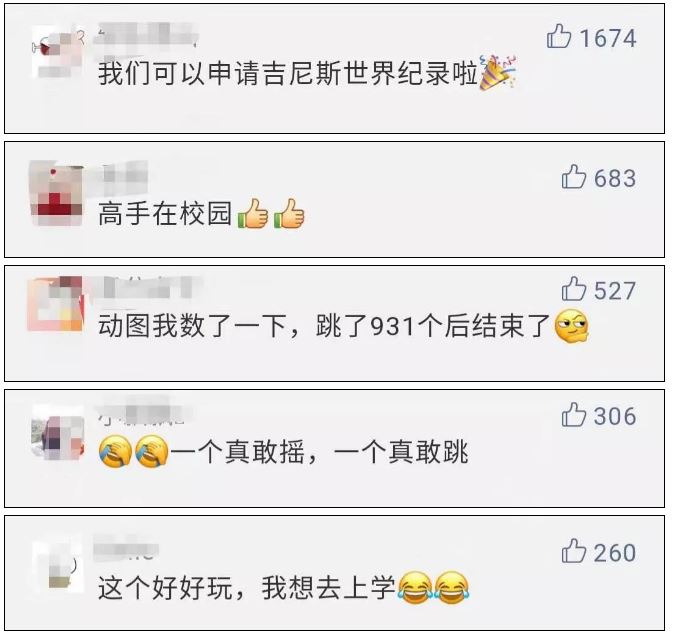
Task: Open avatar next to 高手在校园 comment
Action: pyautogui.click(x=56, y=194)
